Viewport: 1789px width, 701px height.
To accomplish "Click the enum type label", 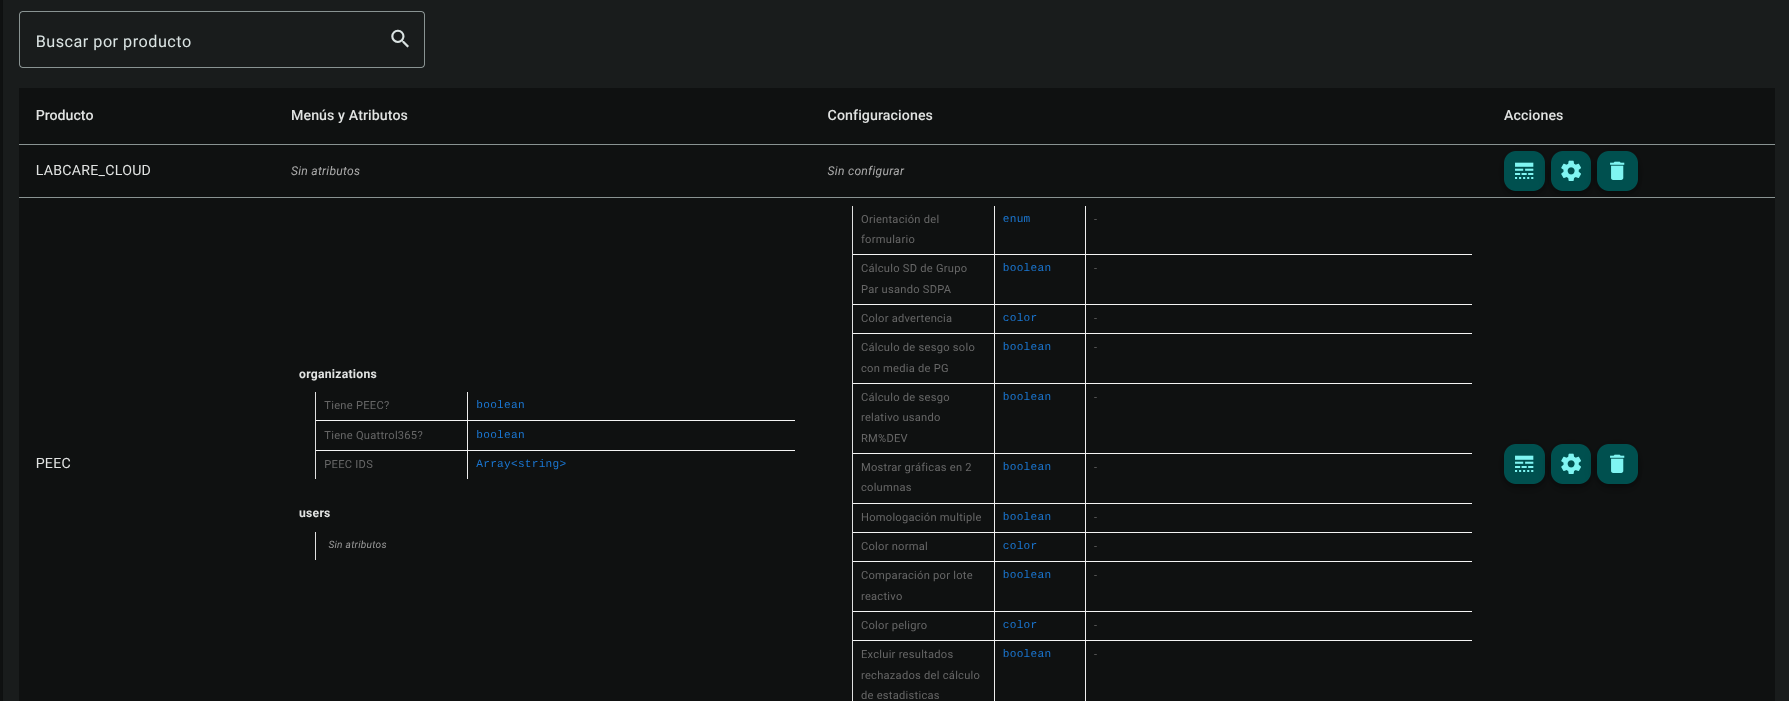I will point(1016,219).
